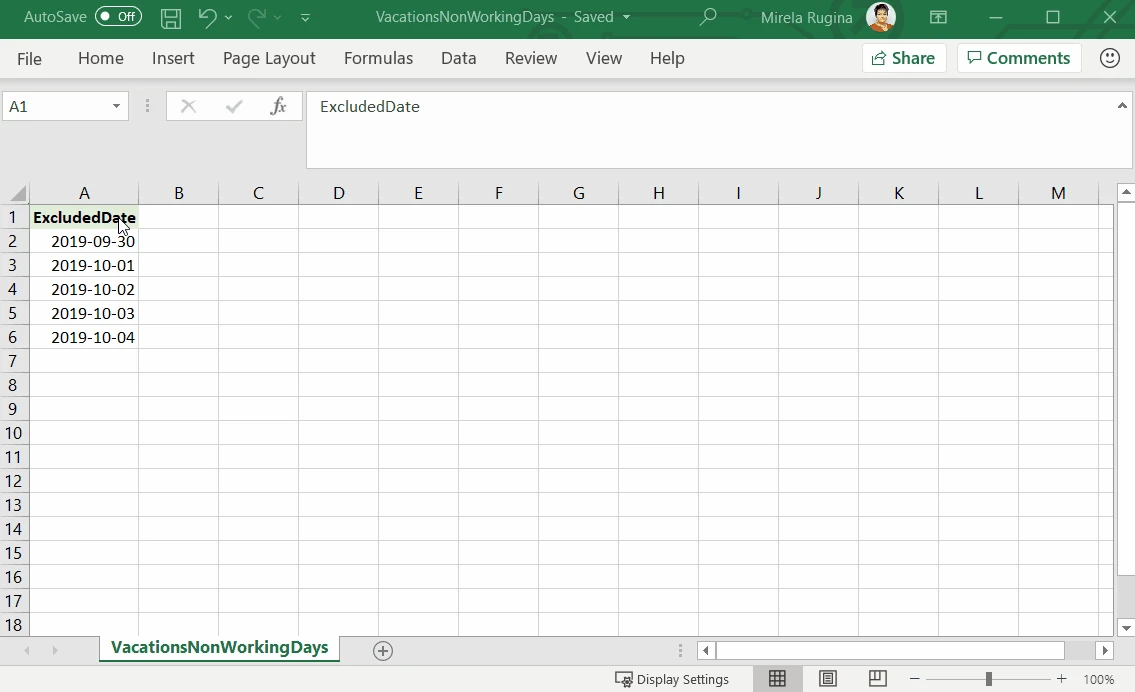Open the Formulas ribbon tab

click(378, 58)
